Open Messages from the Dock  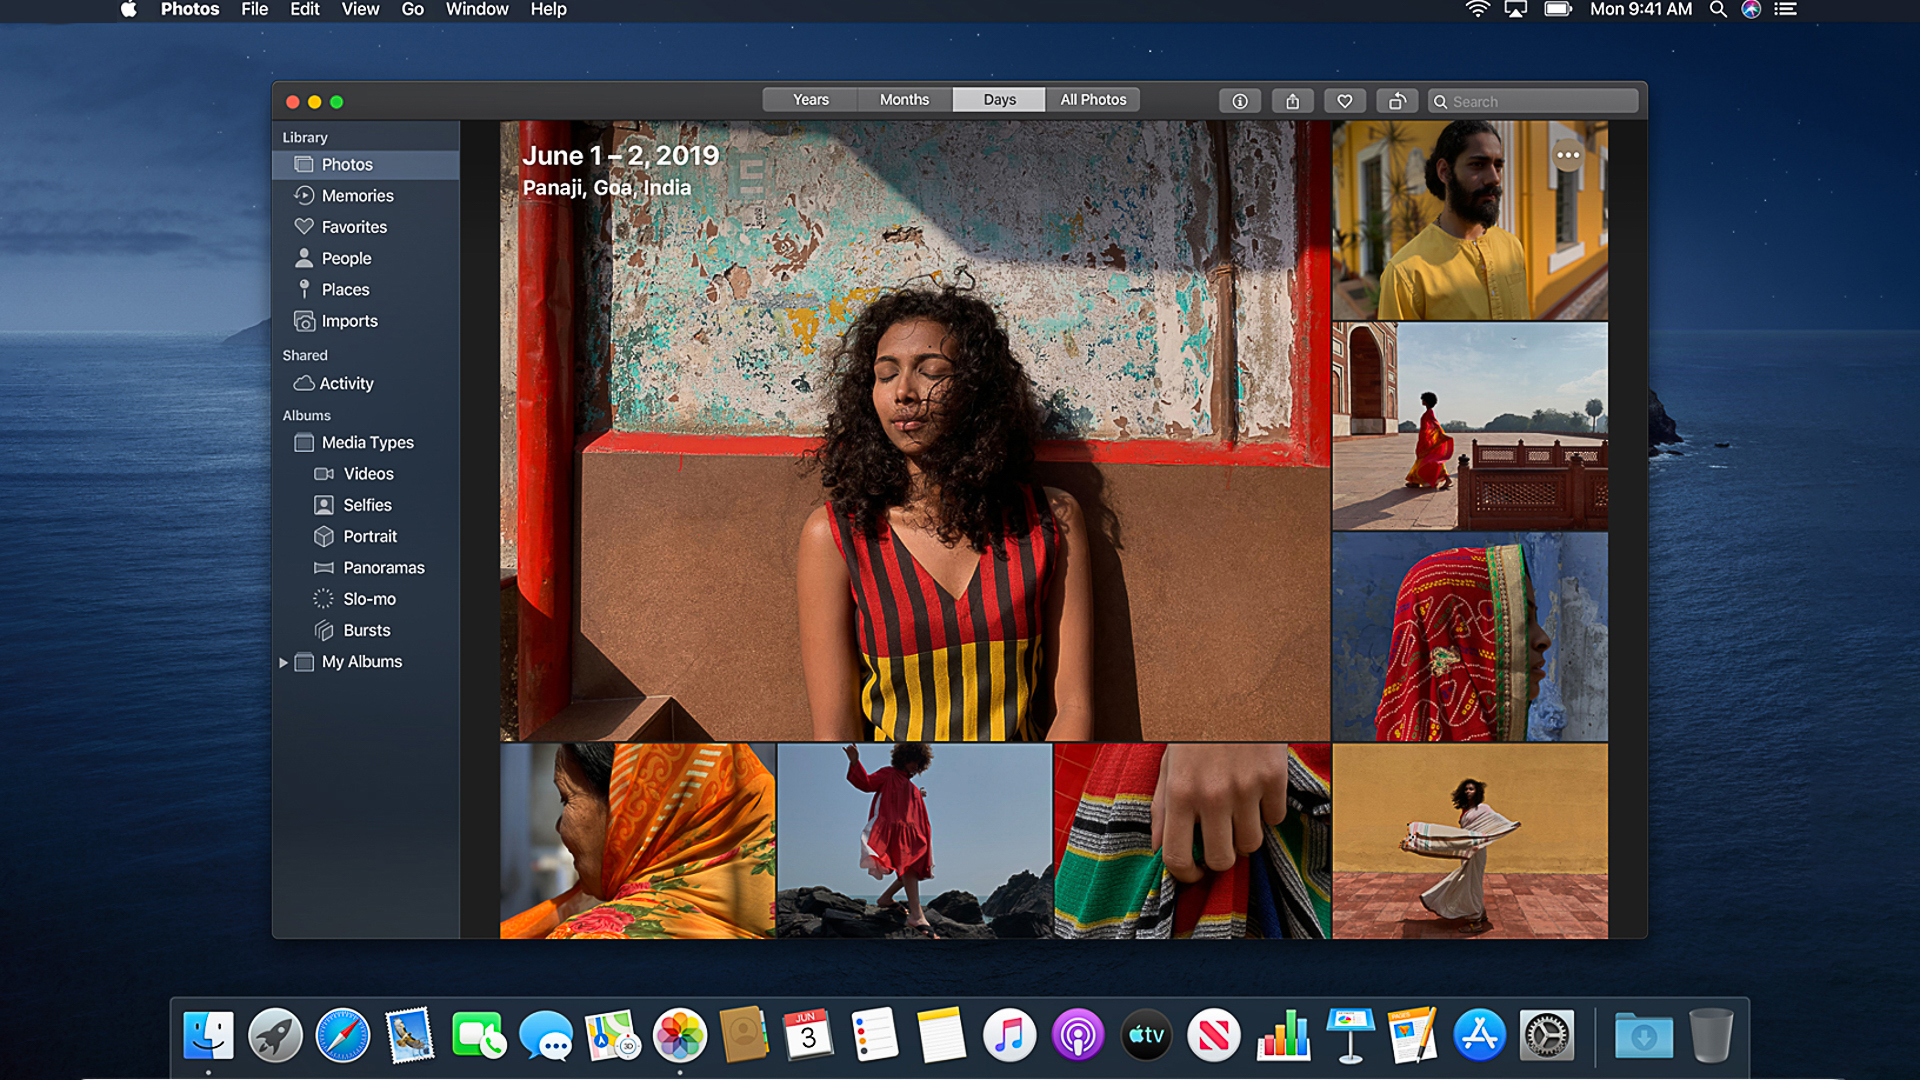546,1035
